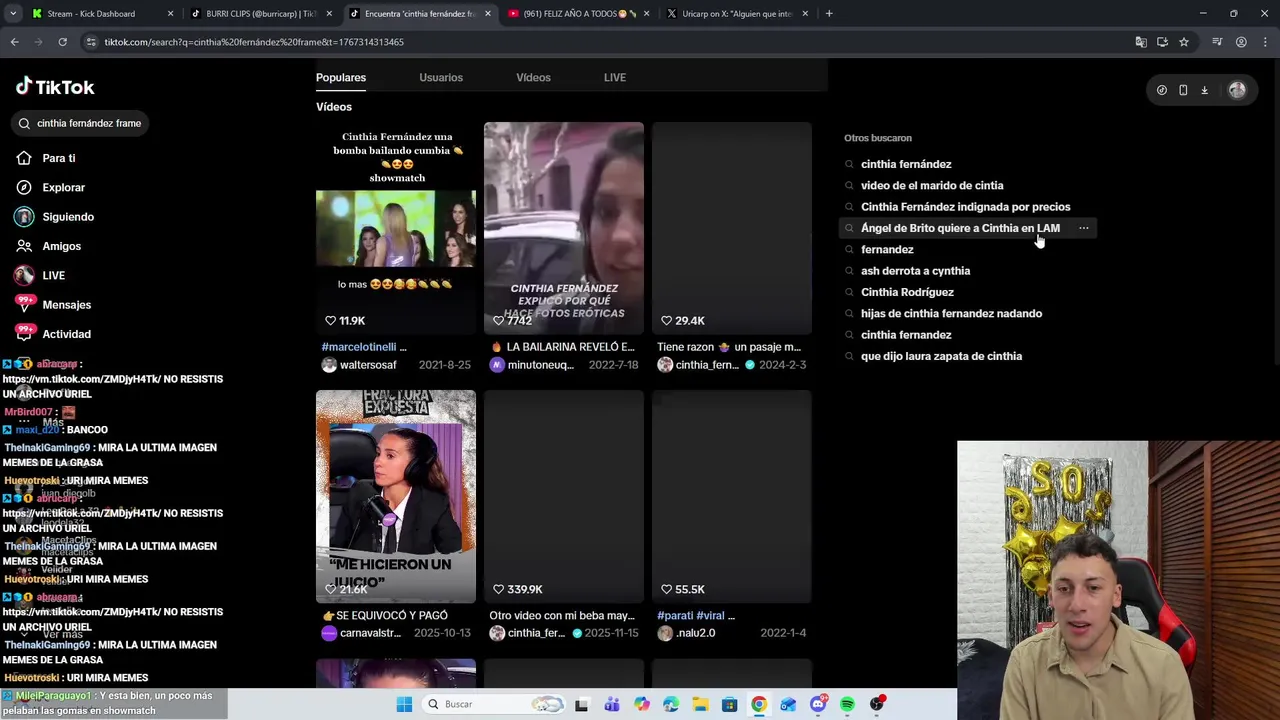Open the Windows Start menu

[x=404, y=704]
